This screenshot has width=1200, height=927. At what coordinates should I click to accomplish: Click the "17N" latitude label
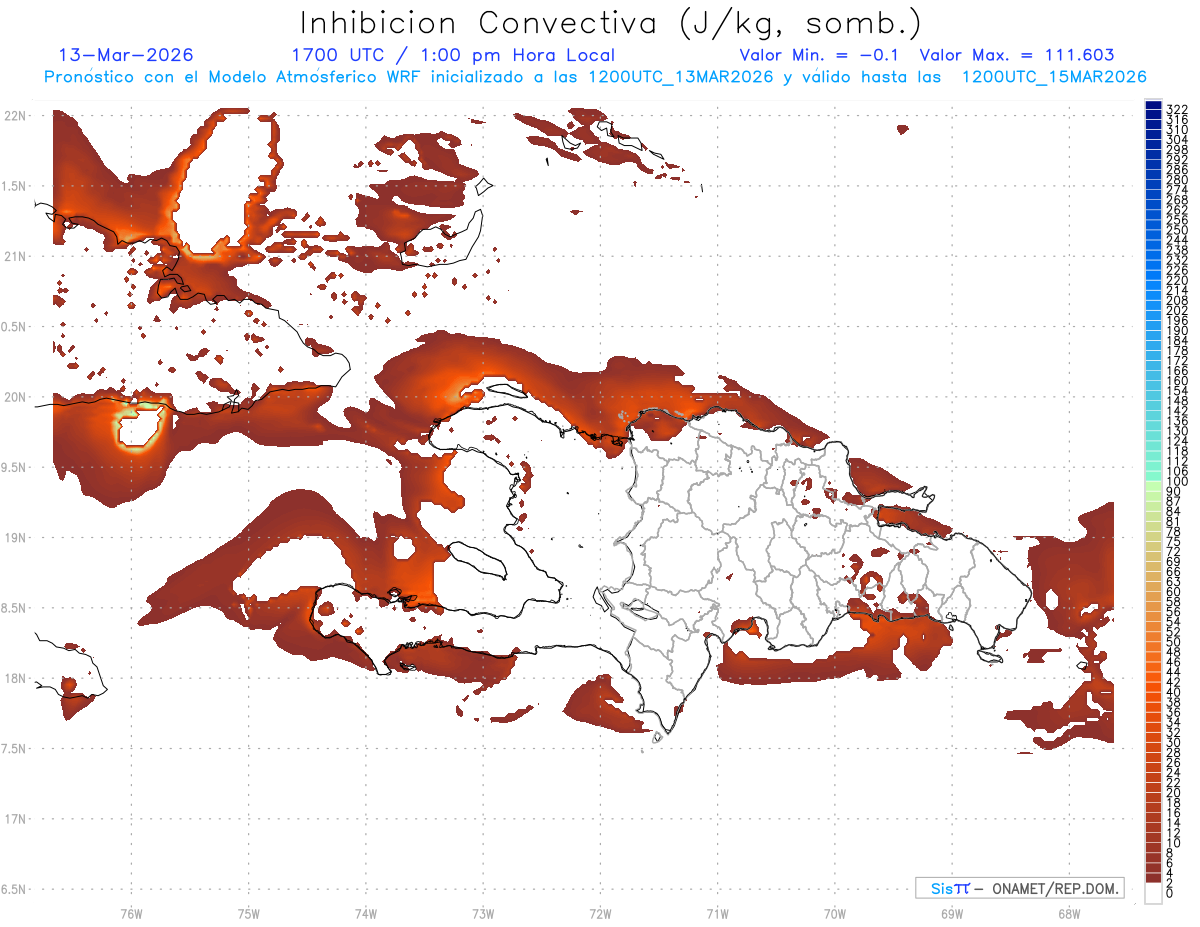click(x=15, y=819)
